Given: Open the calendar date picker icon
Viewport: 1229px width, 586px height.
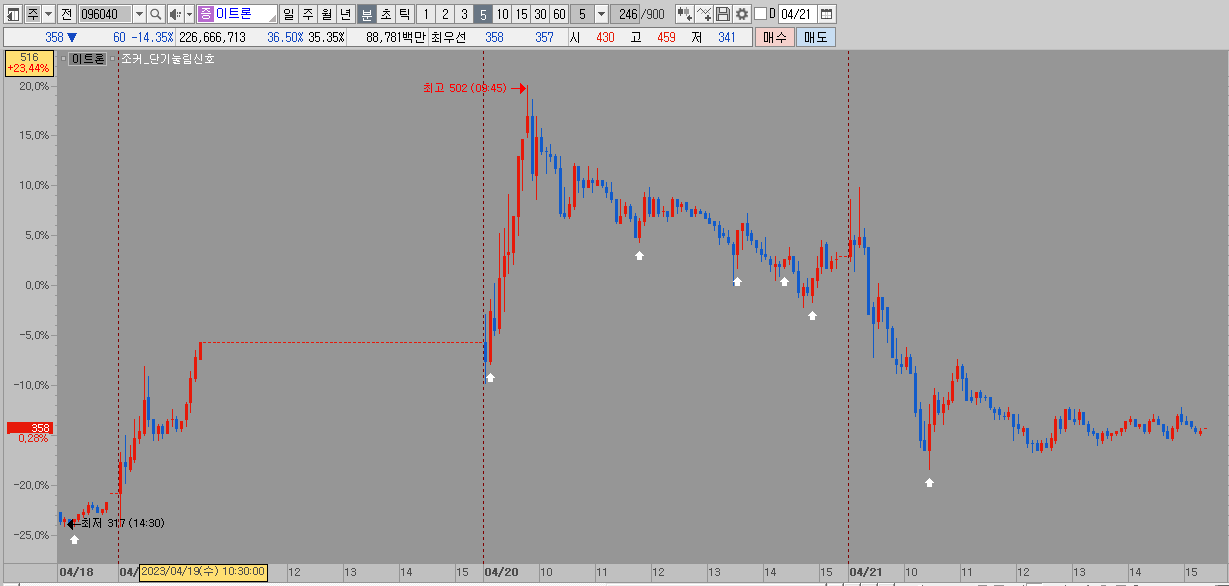Looking at the screenshot, I should pos(828,14).
